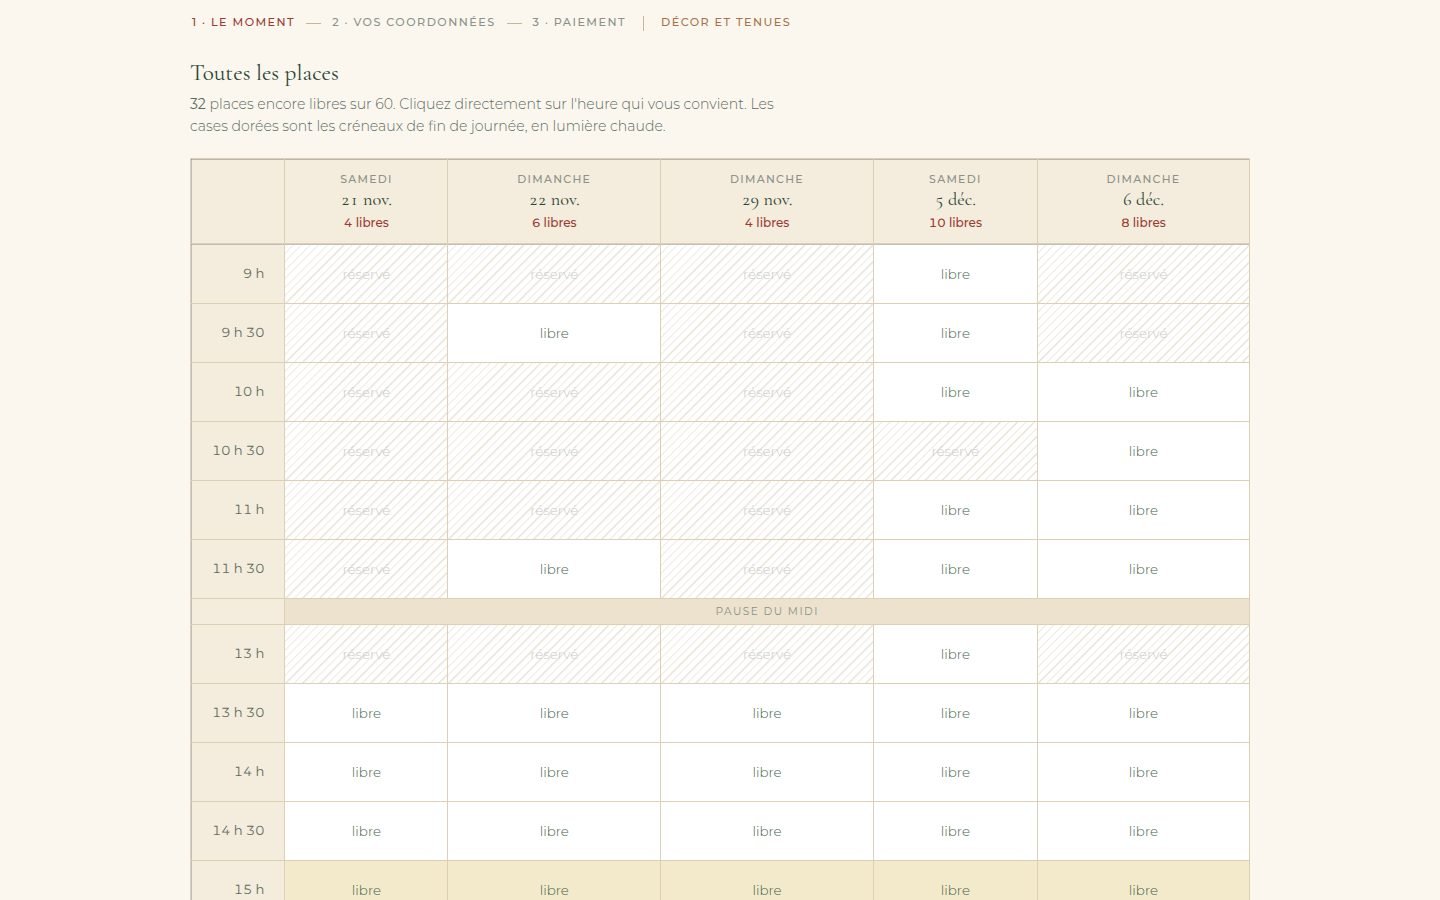1440x900 pixels.
Task: Choose the 14 h slot on Dimanche 29 nov.
Action: pyautogui.click(x=767, y=772)
